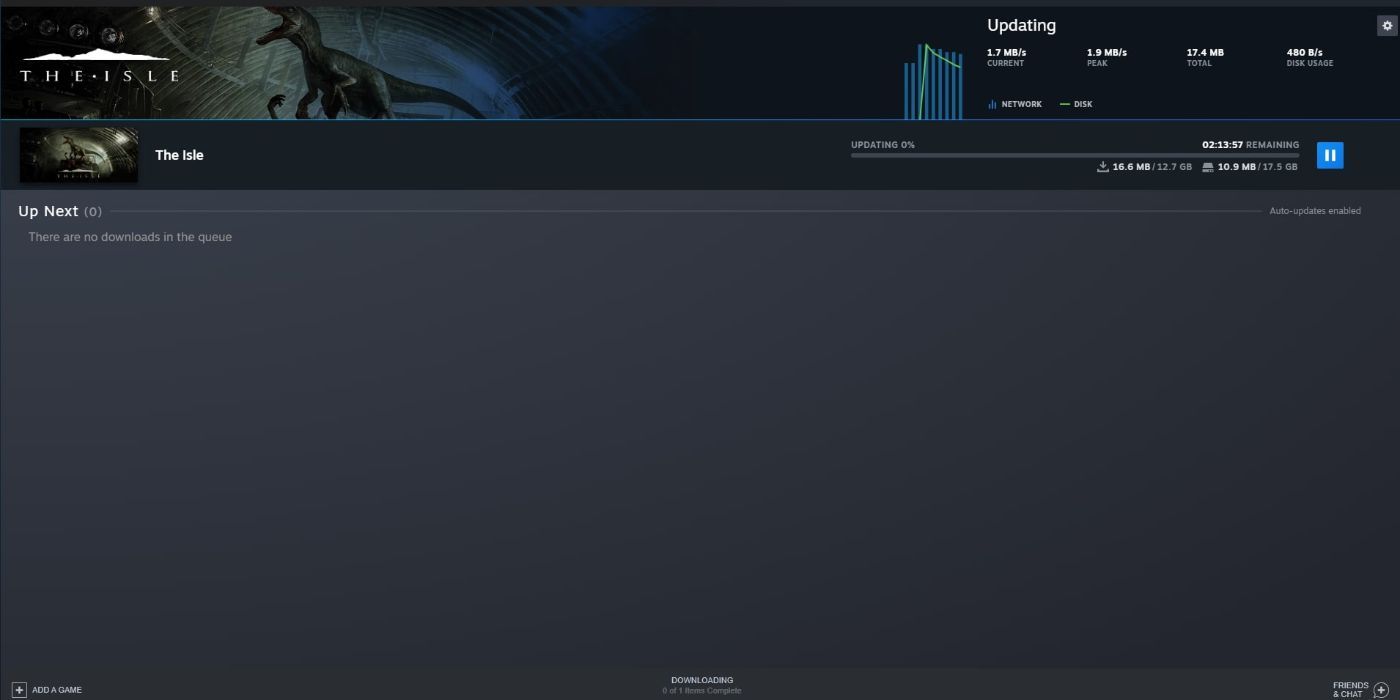Click the disk drive icon beside 10.9 MB
This screenshot has height=700, width=1400.
(x=1208, y=167)
